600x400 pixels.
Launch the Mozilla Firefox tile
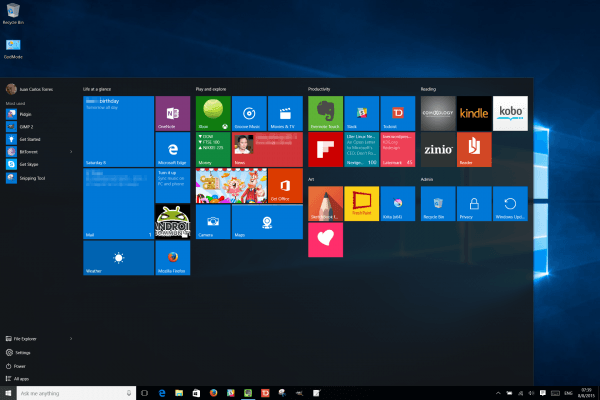[173, 258]
